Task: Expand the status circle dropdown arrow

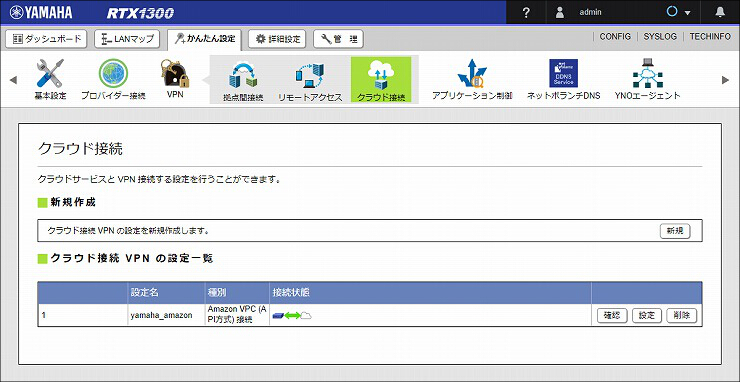Action: point(688,13)
